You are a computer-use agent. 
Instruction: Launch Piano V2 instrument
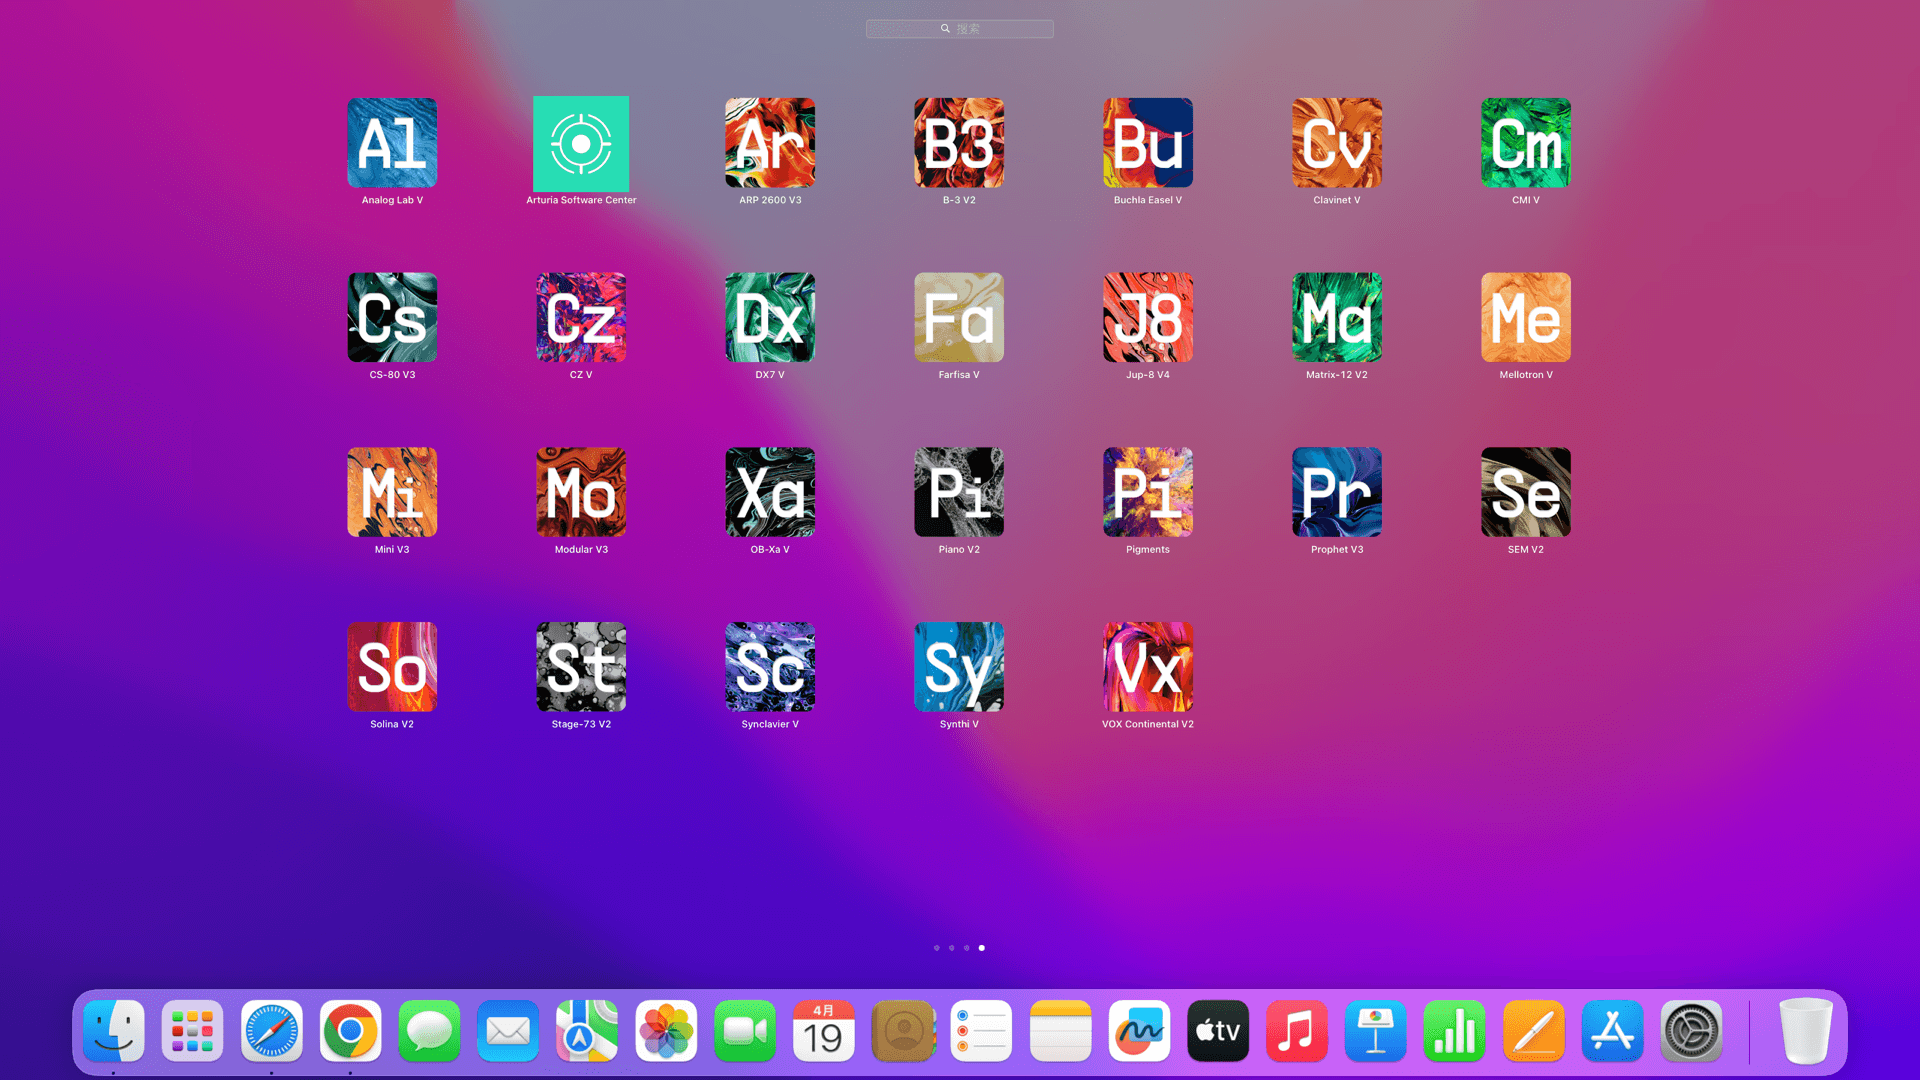pos(959,492)
